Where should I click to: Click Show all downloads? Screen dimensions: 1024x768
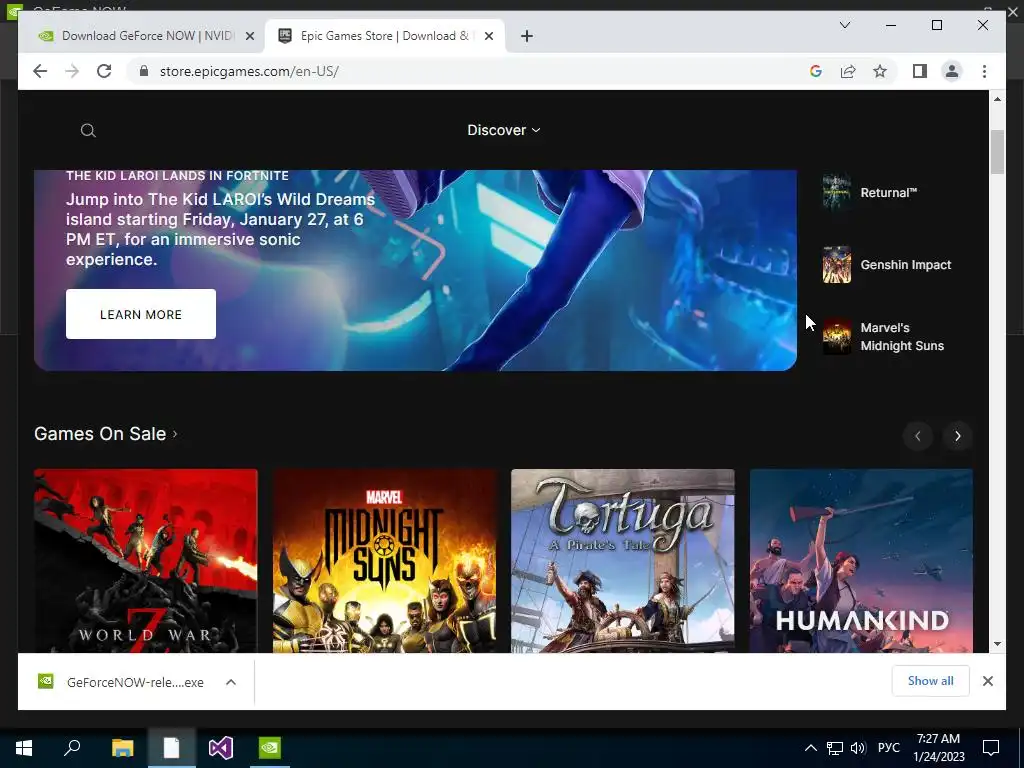[931, 681]
